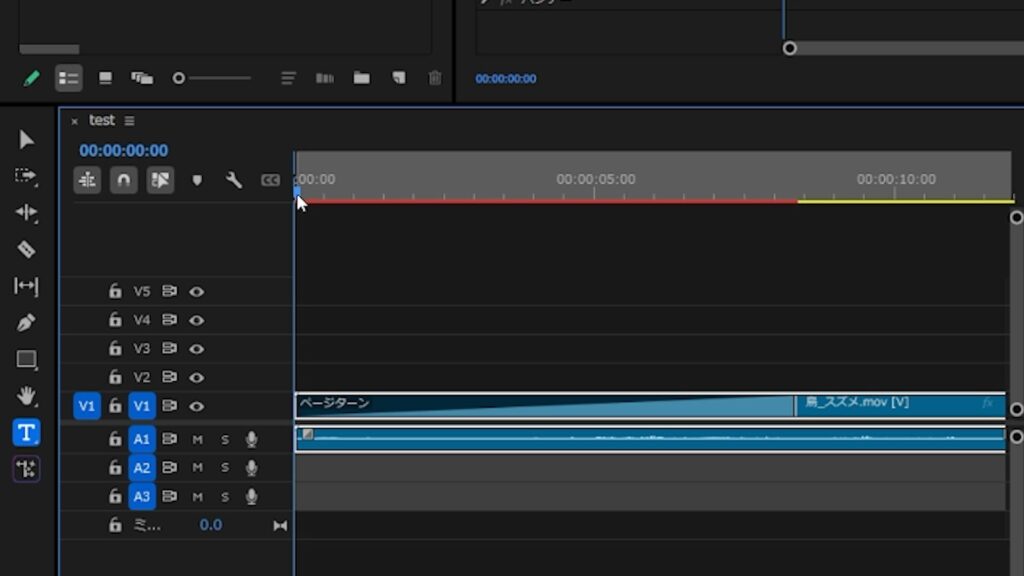Select the Pen tool

(26, 323)
